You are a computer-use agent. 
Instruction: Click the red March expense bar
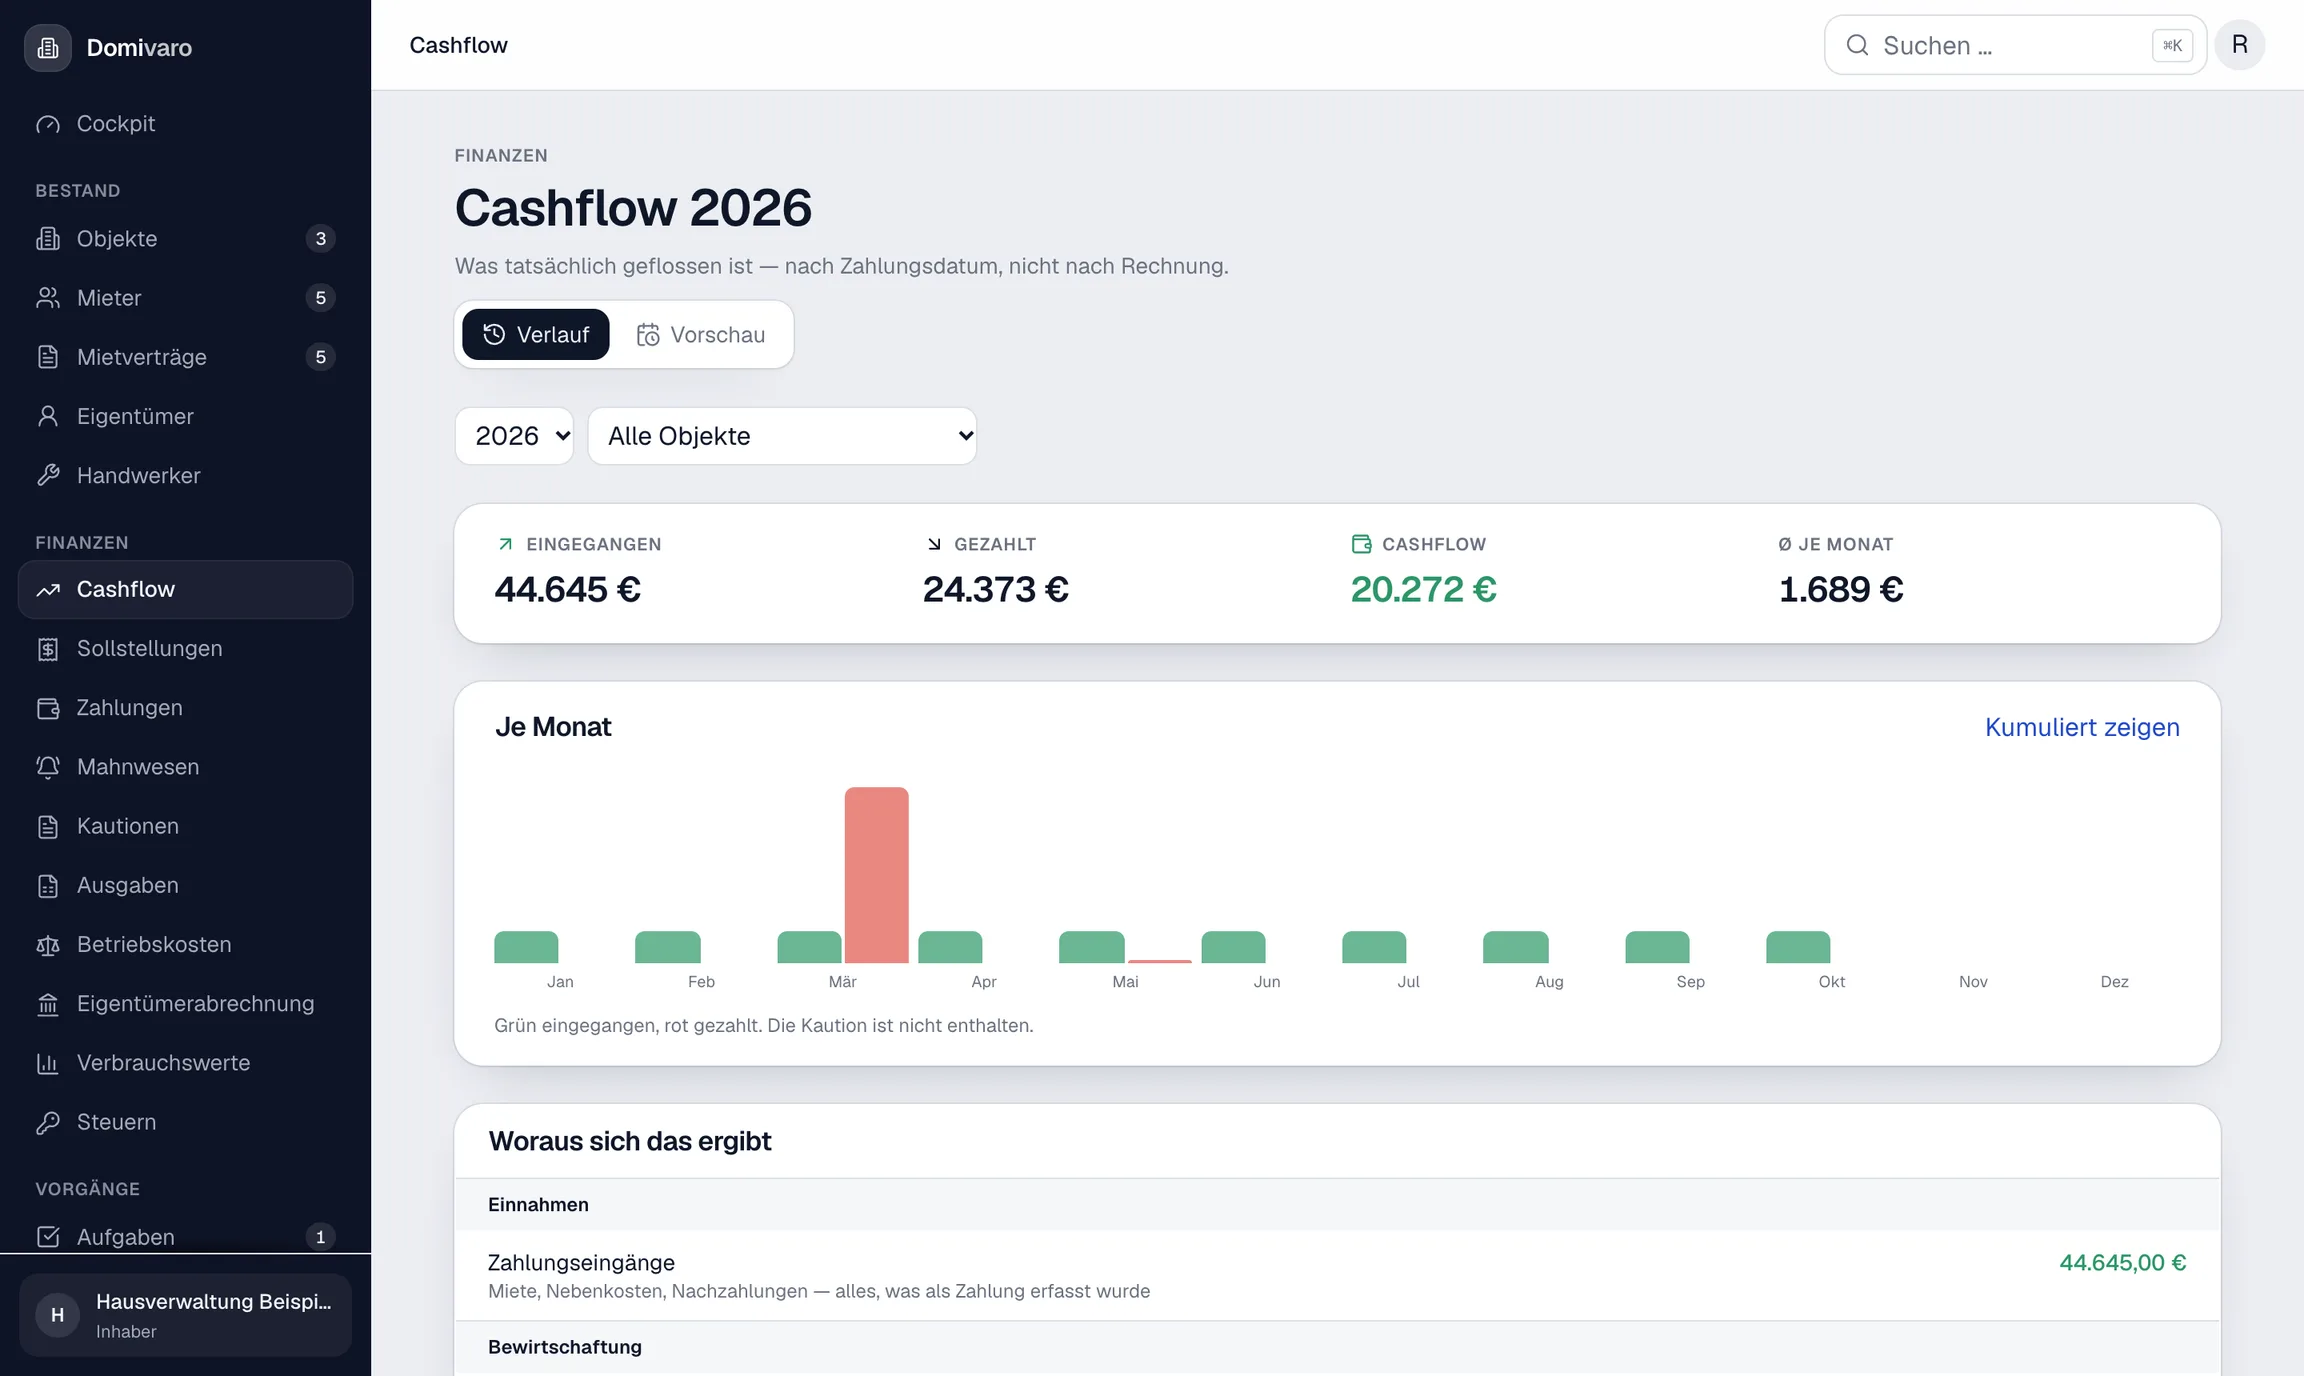(877, 875)
